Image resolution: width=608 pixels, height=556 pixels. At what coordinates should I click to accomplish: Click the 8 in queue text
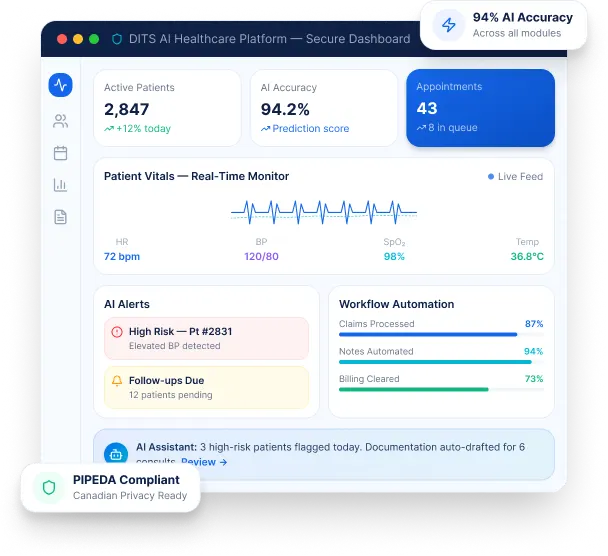(453, 128)
